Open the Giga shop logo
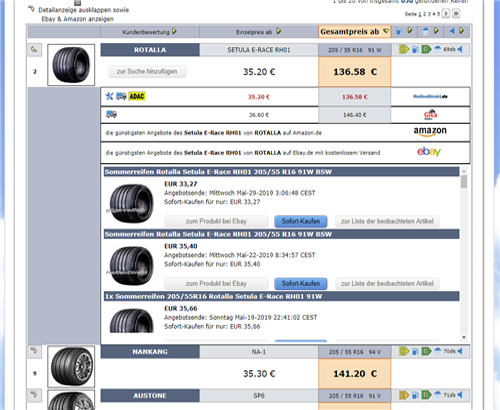This screenshot has width=500, height=410. 430,115
